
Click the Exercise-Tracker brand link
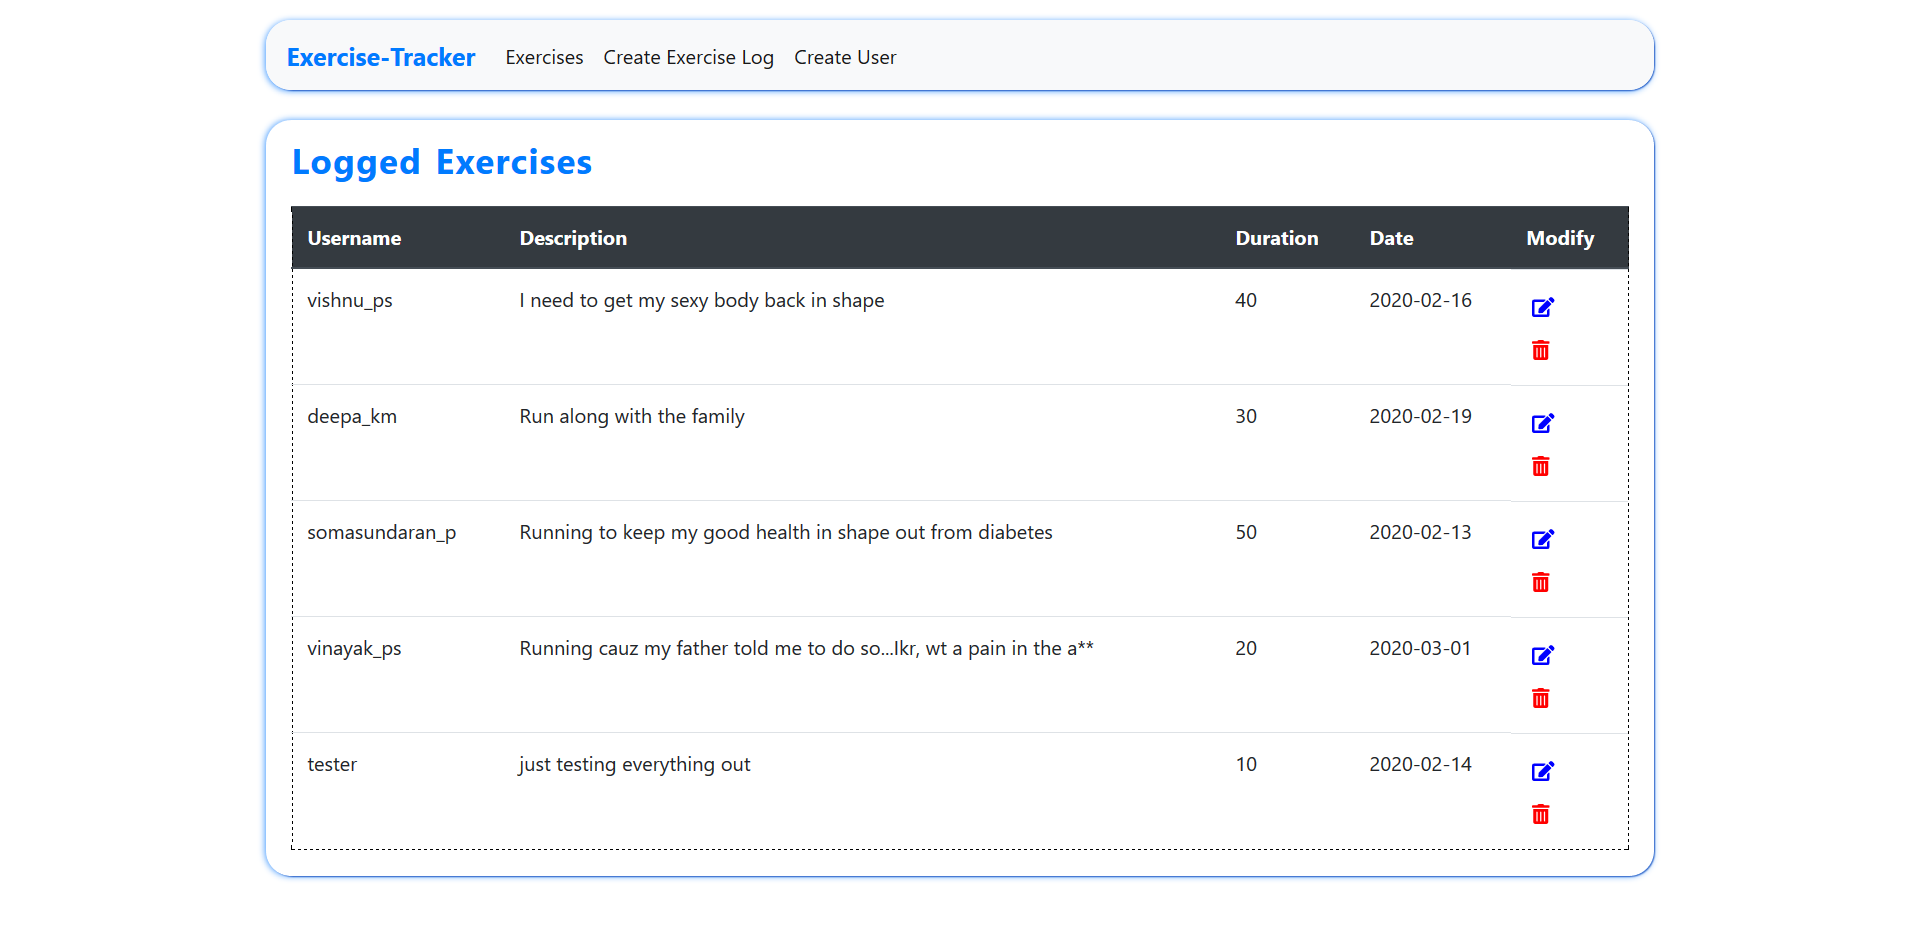(x=381, y=57)
